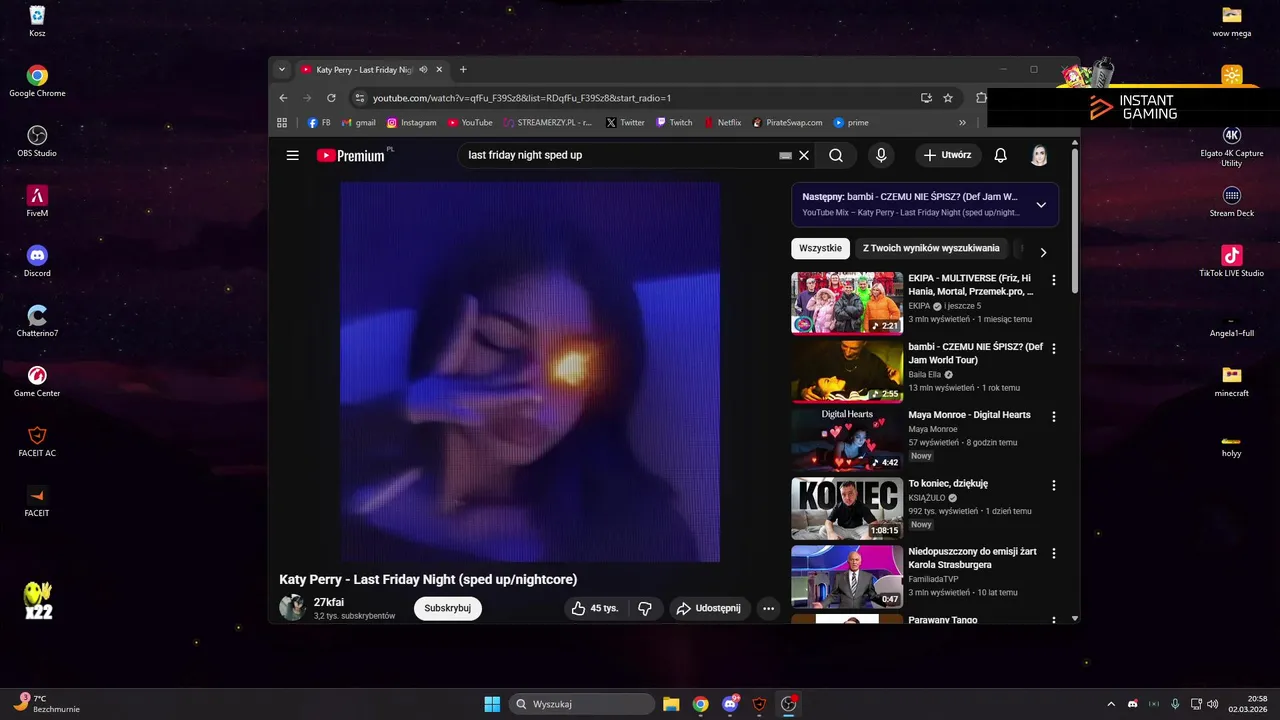Select the Wszystkie filter chip

pos(820,248)
